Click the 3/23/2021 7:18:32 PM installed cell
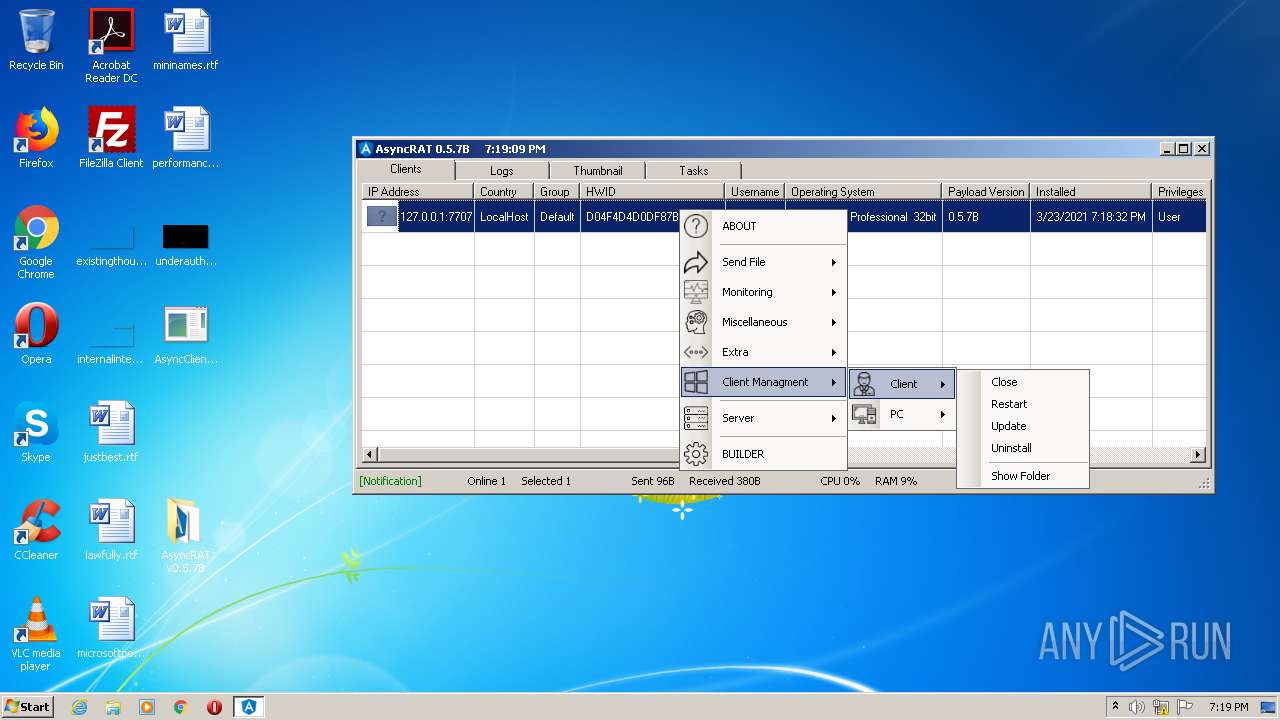 tap(1091, 217)
